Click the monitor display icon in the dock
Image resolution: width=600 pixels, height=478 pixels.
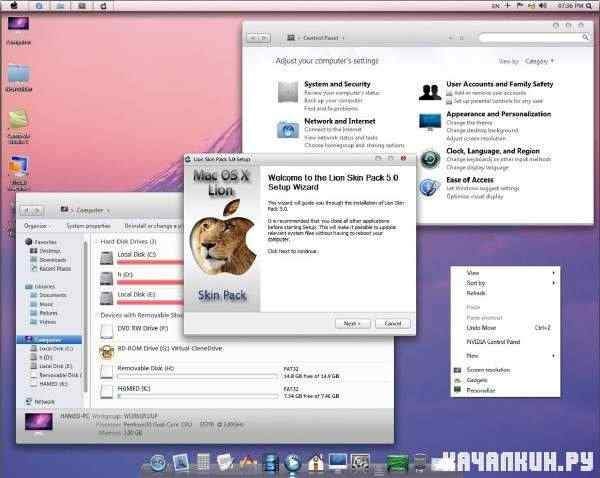click(x=338, y=462)
